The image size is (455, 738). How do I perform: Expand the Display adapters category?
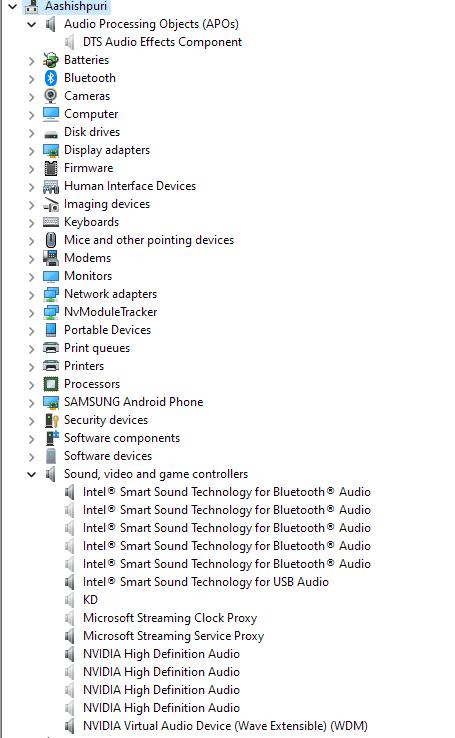[x=32, y=151]
